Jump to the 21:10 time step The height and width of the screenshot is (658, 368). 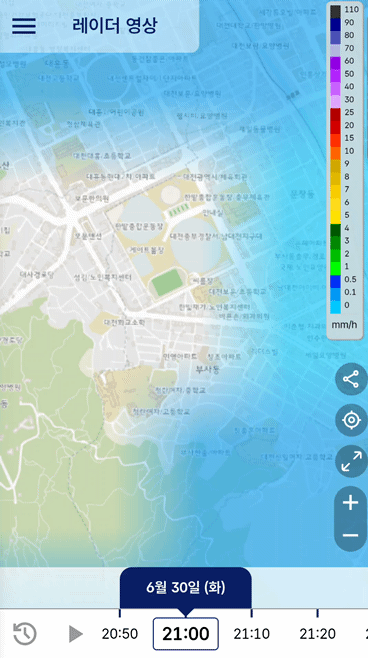coord(251,634)
